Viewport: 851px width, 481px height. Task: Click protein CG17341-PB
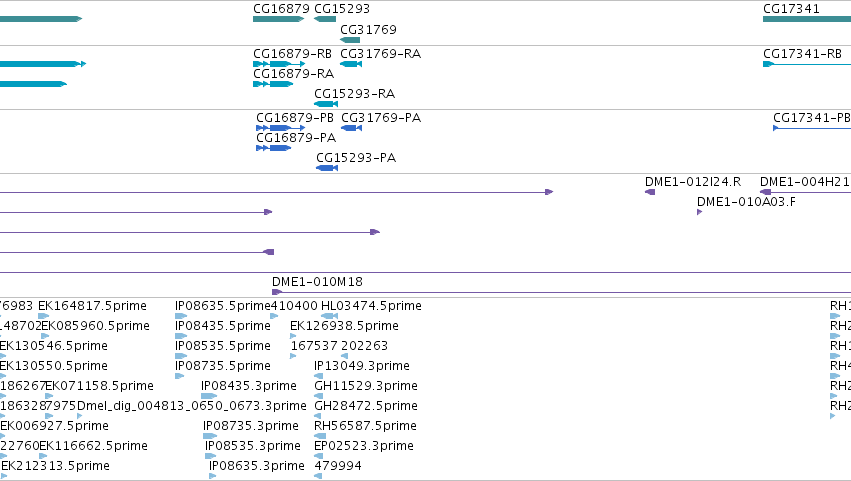click(812, 128)
